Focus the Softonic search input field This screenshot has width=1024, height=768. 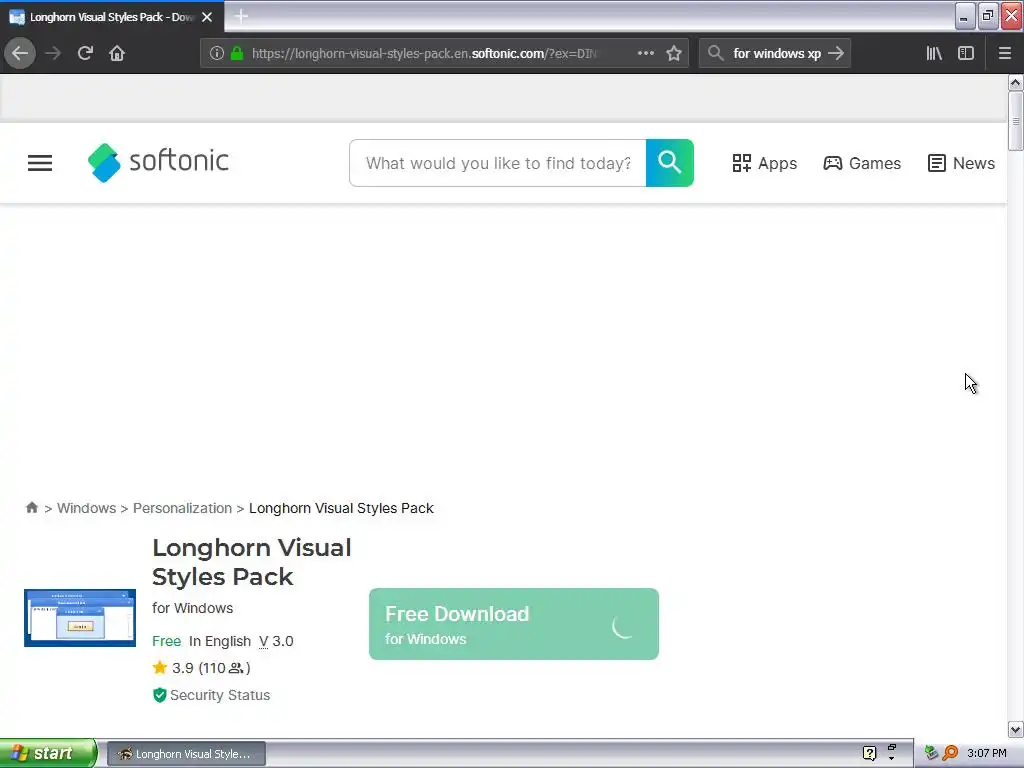498,163
